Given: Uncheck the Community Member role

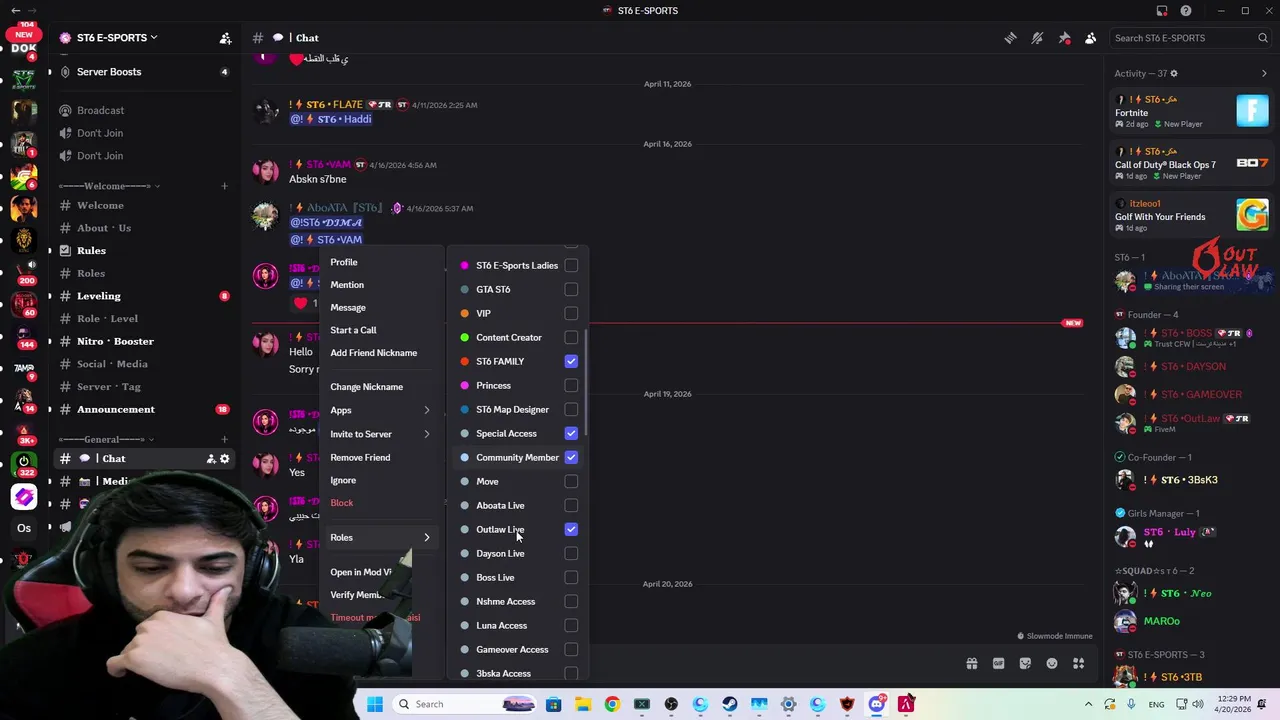Looking at the screenshot, I should point(571,457).
